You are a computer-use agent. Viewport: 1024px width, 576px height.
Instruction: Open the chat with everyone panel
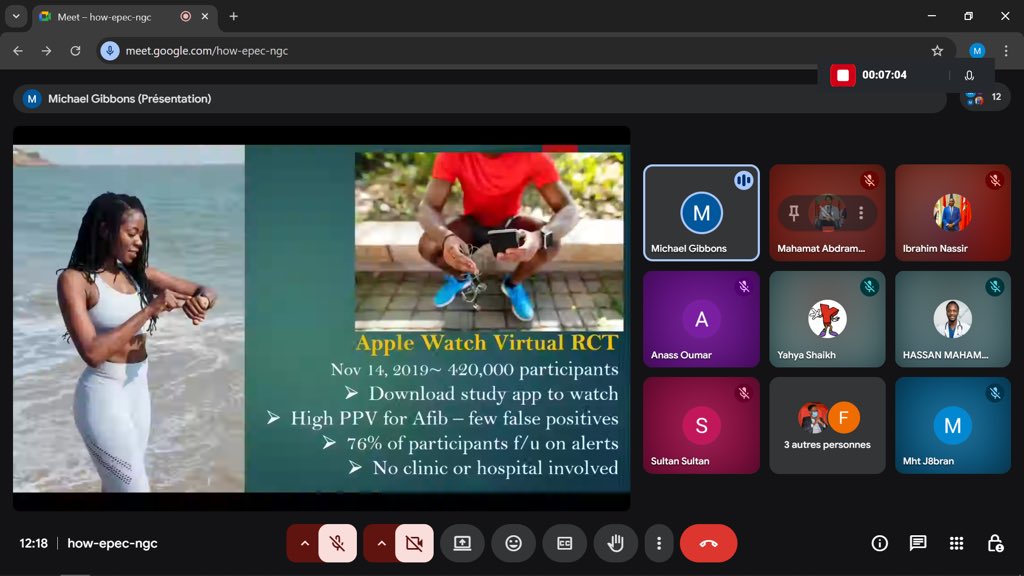(918, 543)
